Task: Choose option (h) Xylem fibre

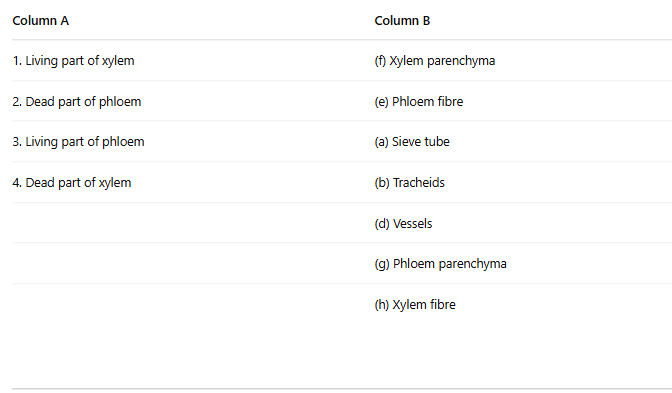Action: click(415, 305)
